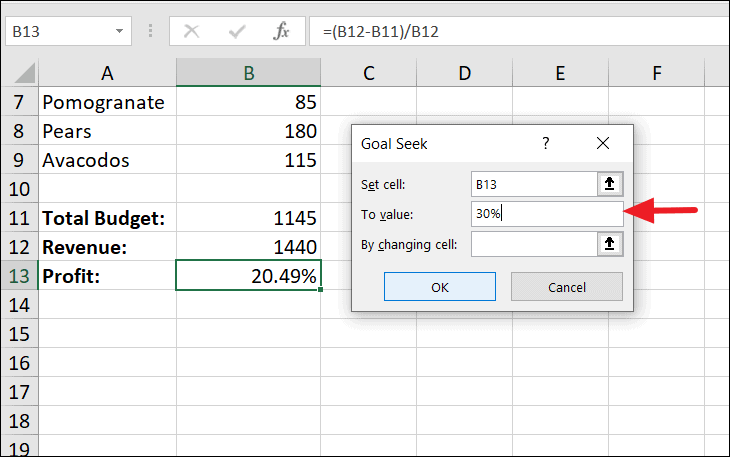Close the Goal Seek dialog
The width and height of the screenshot is (730, 457).
pyautogui.click(x=603, y=143)
